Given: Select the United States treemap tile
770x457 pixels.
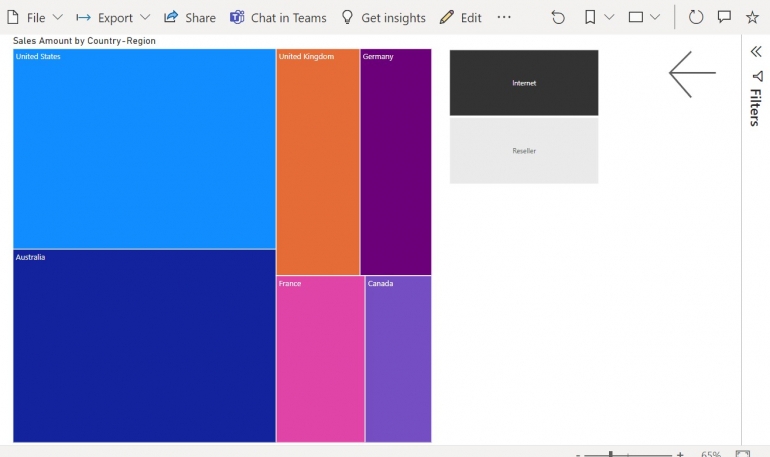Looking at the screenshot, I should [144, 148].
